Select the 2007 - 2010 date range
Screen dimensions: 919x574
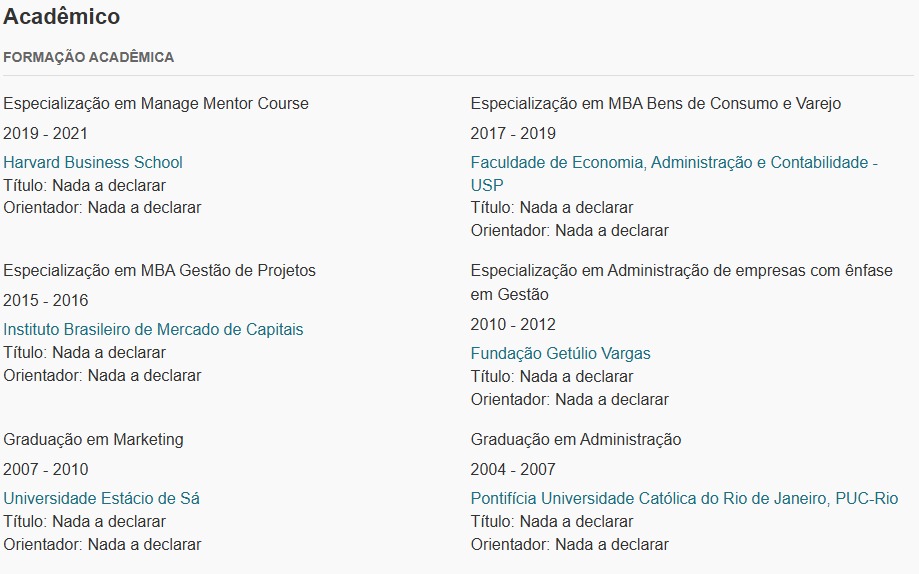coord(45,470)
